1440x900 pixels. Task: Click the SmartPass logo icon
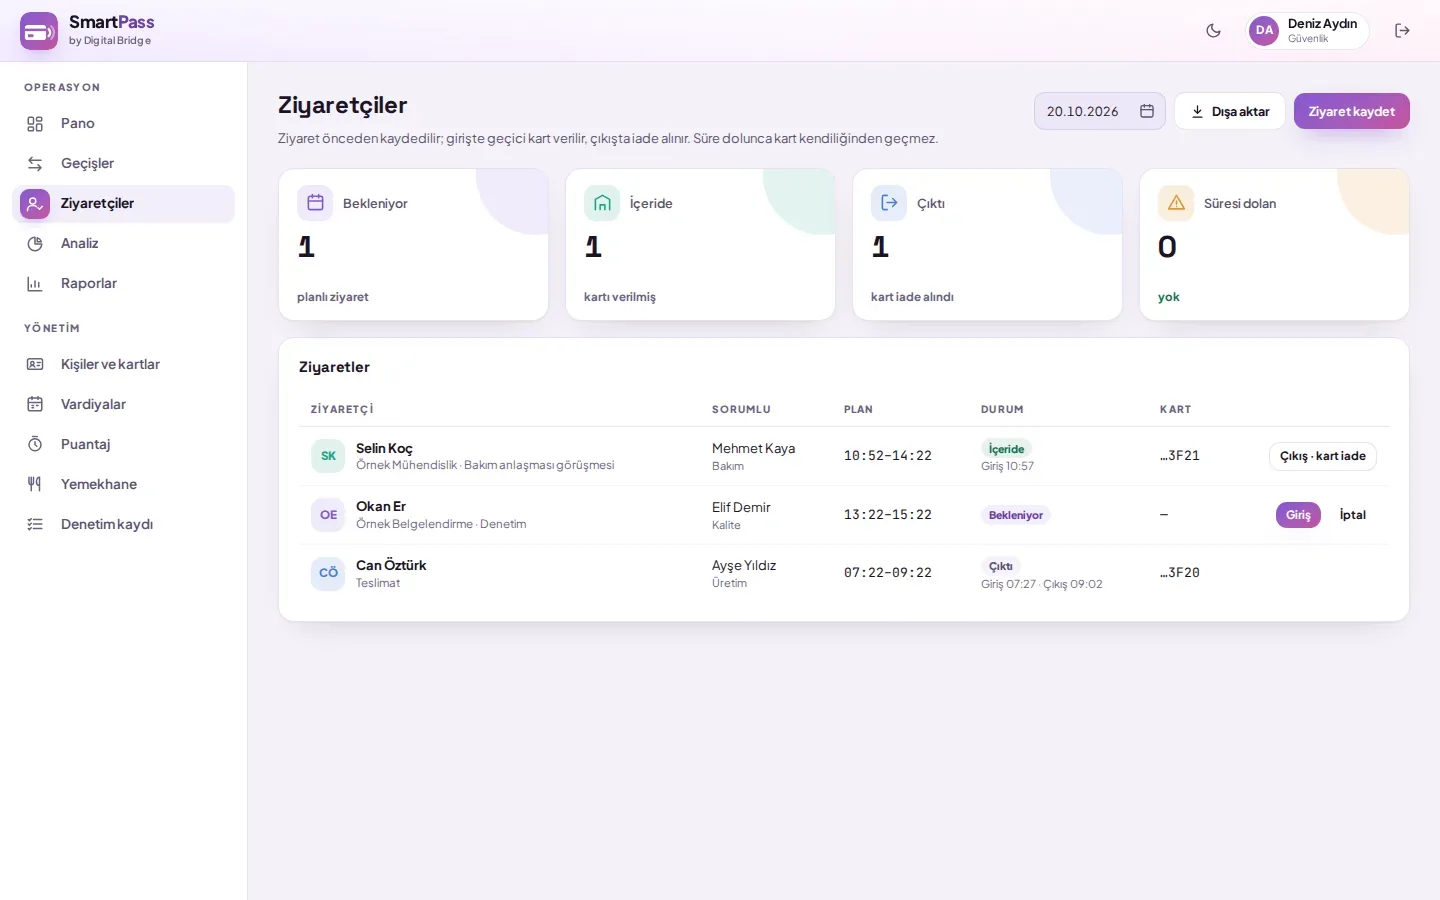[39, 31]
